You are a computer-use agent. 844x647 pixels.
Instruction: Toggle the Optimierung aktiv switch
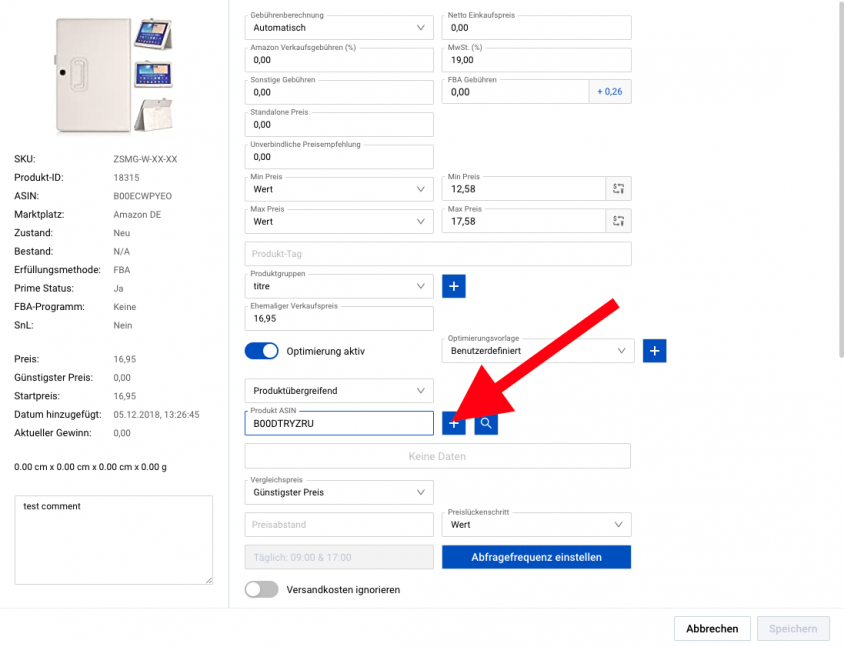tap(262, 351)
